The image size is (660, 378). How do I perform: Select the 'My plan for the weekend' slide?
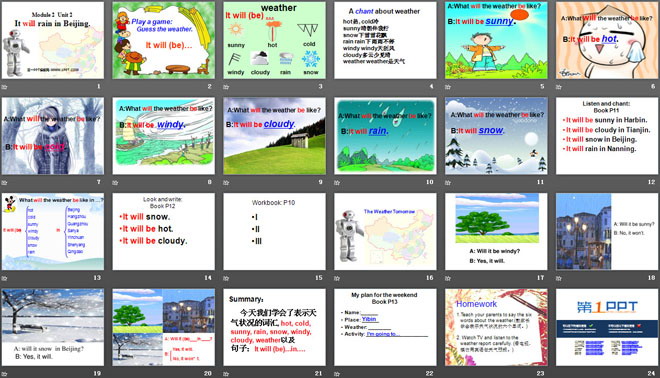click(x=385, y=327)
